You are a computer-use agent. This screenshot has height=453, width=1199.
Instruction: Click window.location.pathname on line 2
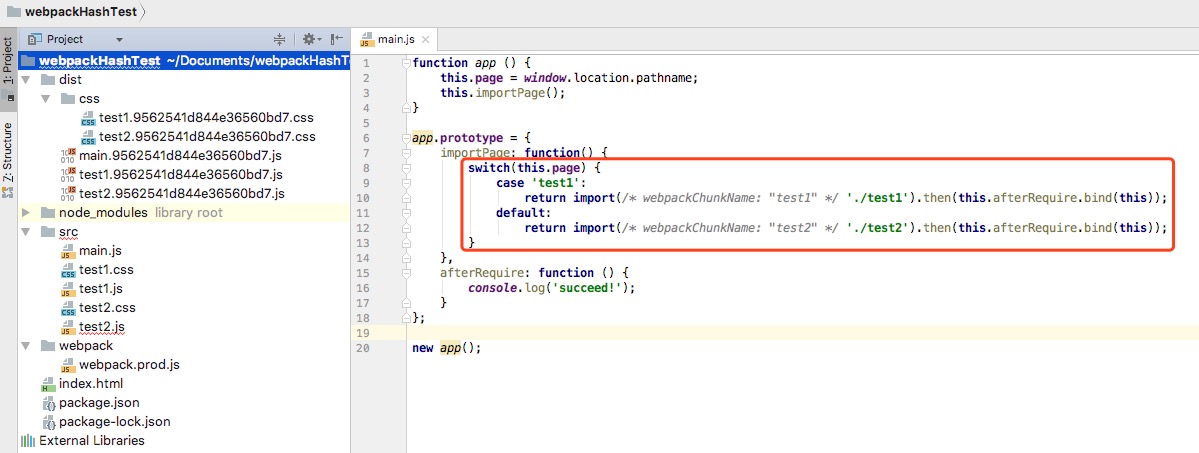(607, 78)
